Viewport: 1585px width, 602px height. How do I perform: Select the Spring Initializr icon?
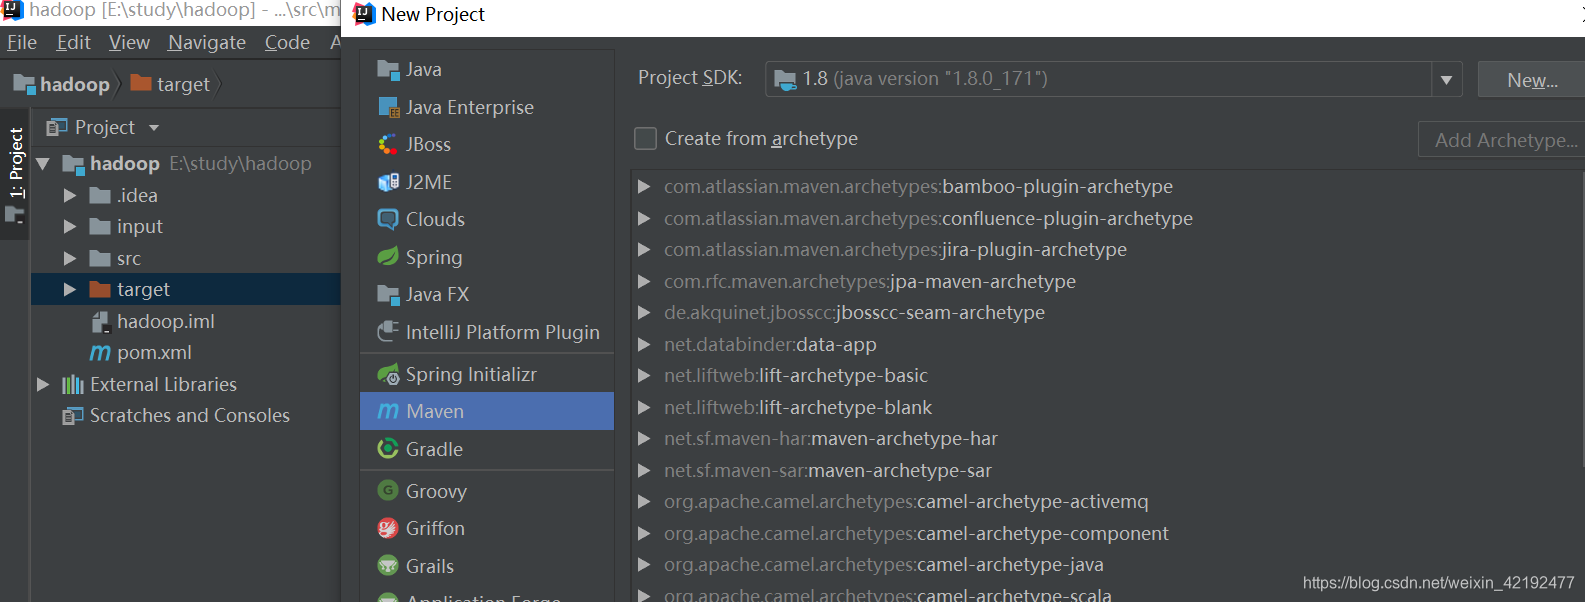tap(388, 374)
